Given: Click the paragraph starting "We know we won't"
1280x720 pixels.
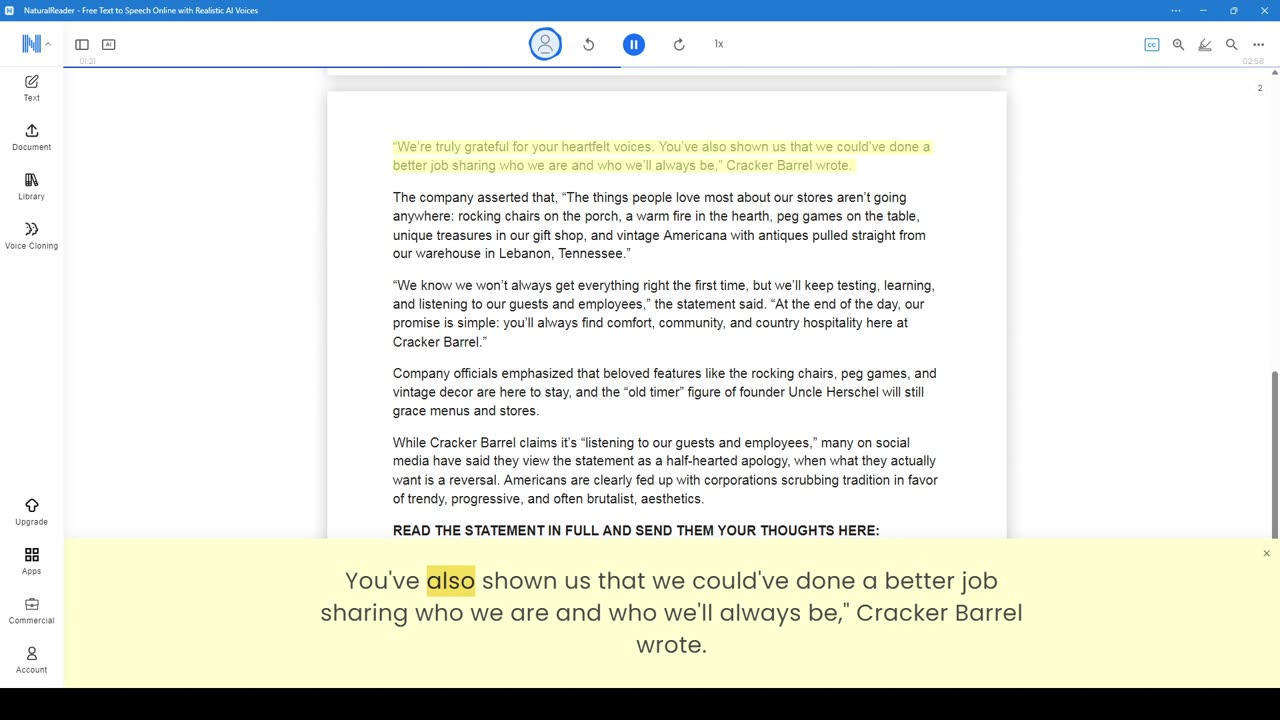Looking at the screenshot, I should [663, 313].
